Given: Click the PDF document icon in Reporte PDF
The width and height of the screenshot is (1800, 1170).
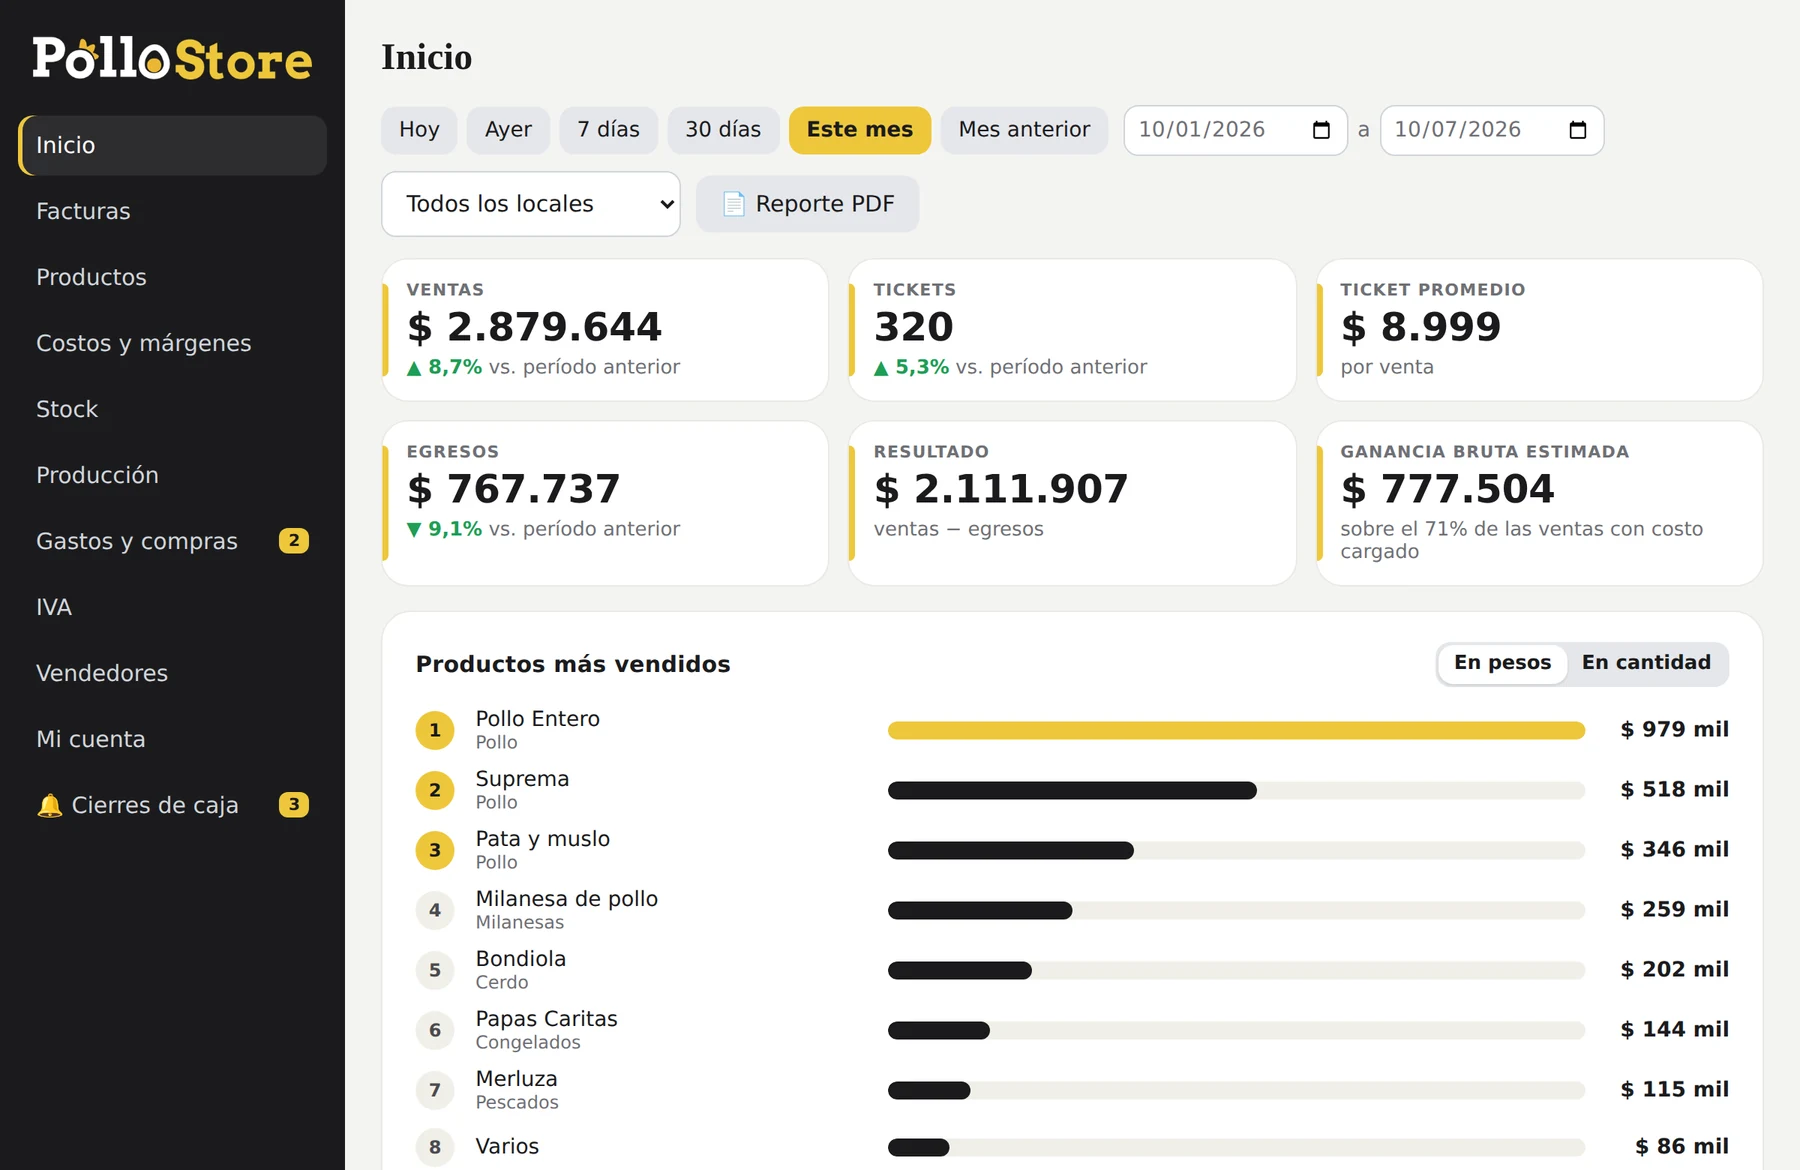Looking at the screenshot, I should click(734, 204).
